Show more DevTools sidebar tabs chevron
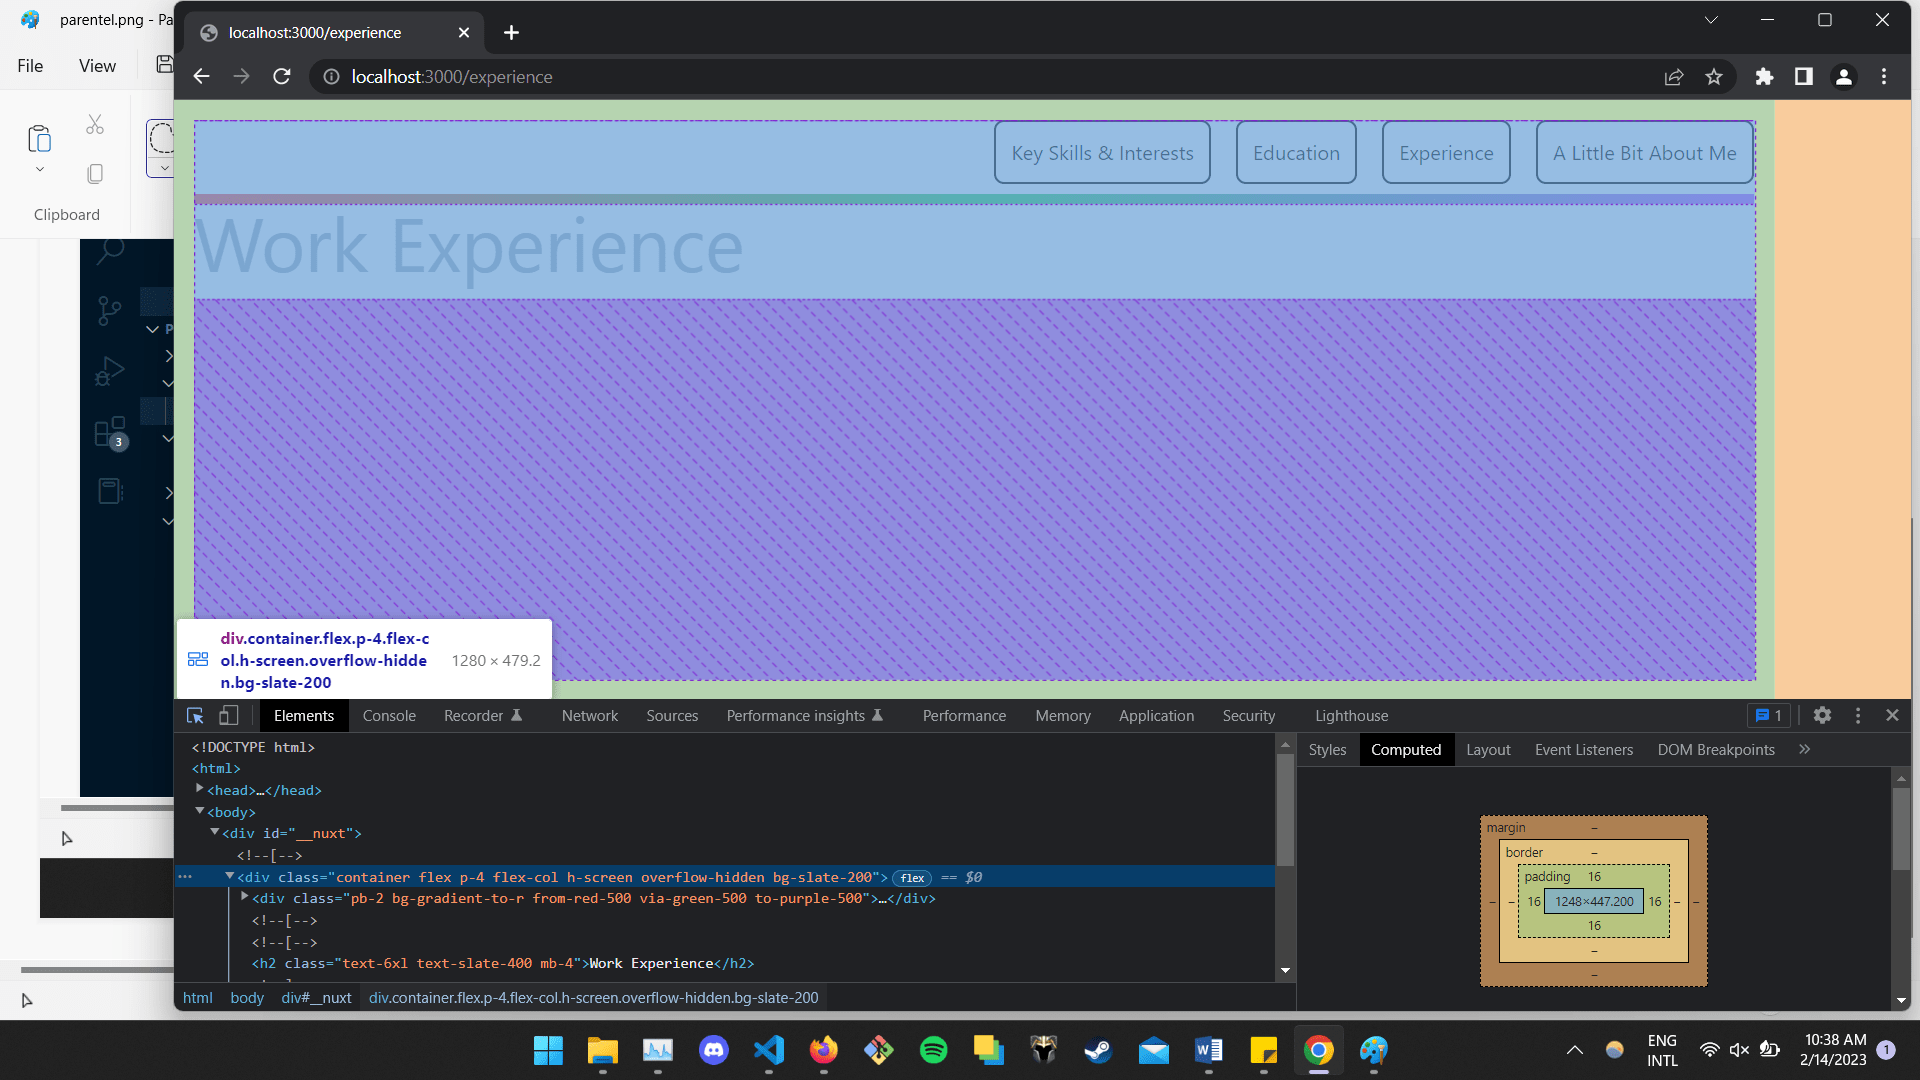Screen dimensions: 1920x1080 click(x=1804, y=750)
